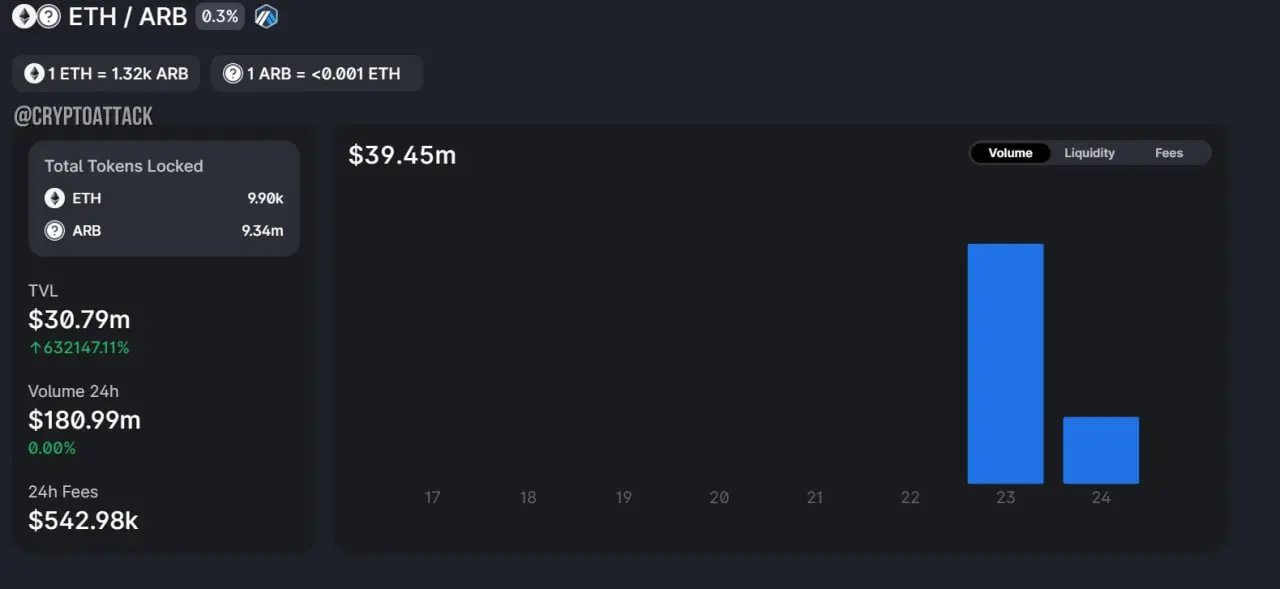Switch chart to Liquidity view
Image resolution: width=1280 pixels, height=589 pixels.
click(x=1089, y=153)
